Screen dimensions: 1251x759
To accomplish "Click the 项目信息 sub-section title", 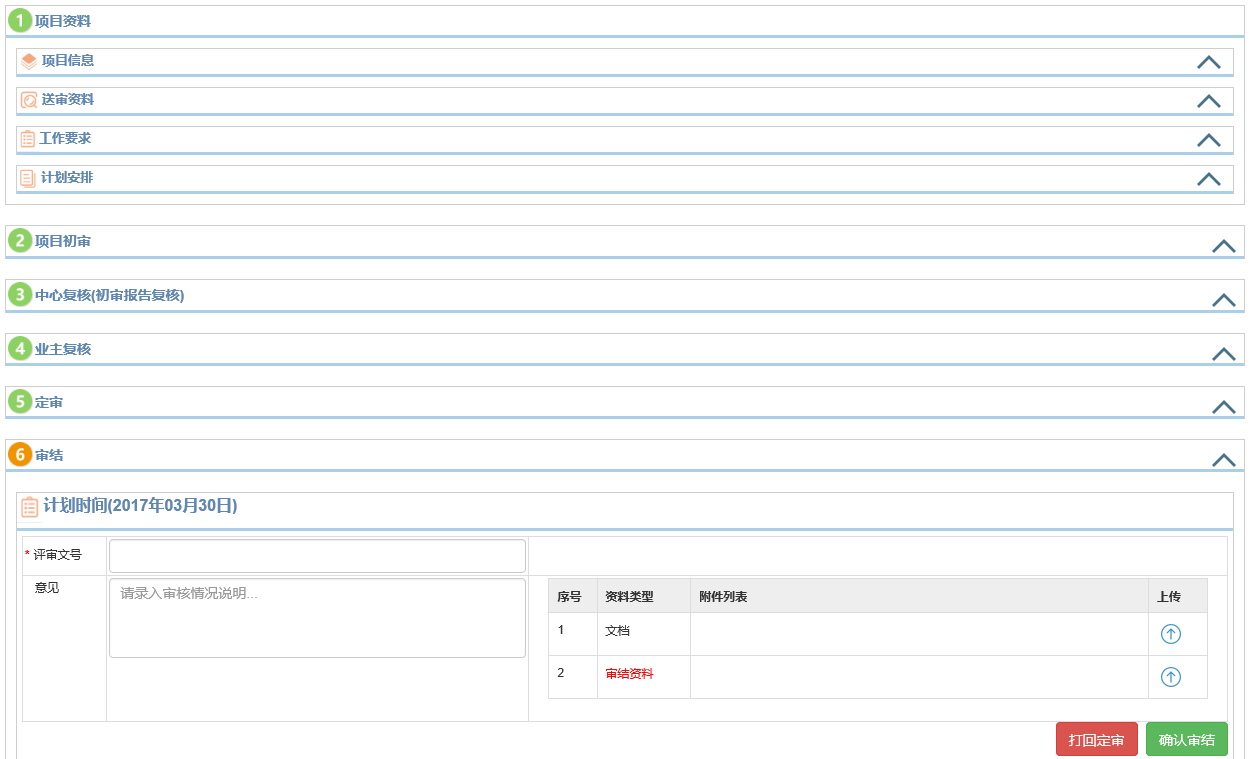I will pos(68,61).
